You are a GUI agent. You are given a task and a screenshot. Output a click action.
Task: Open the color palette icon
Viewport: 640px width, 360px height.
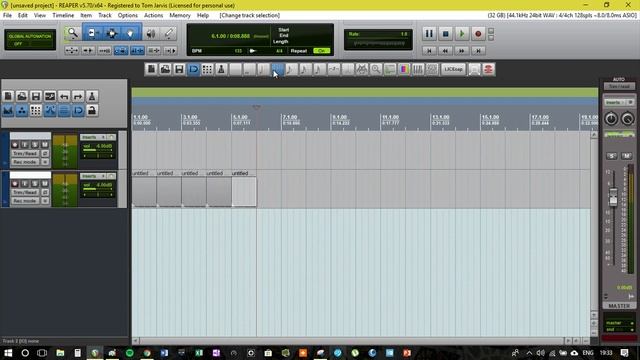(404, 69)
